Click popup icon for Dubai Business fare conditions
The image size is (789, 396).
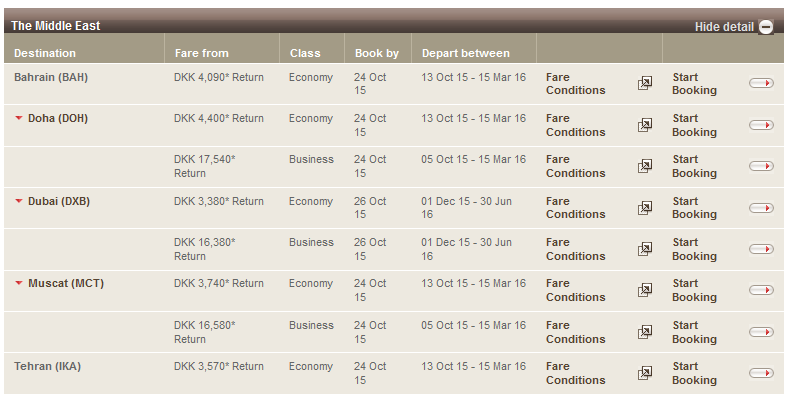tap(645, 249)
